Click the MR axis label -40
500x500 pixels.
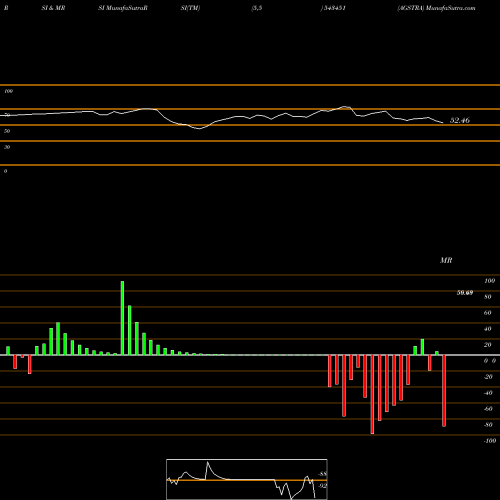pyautogui.click(x=488, y=393)
